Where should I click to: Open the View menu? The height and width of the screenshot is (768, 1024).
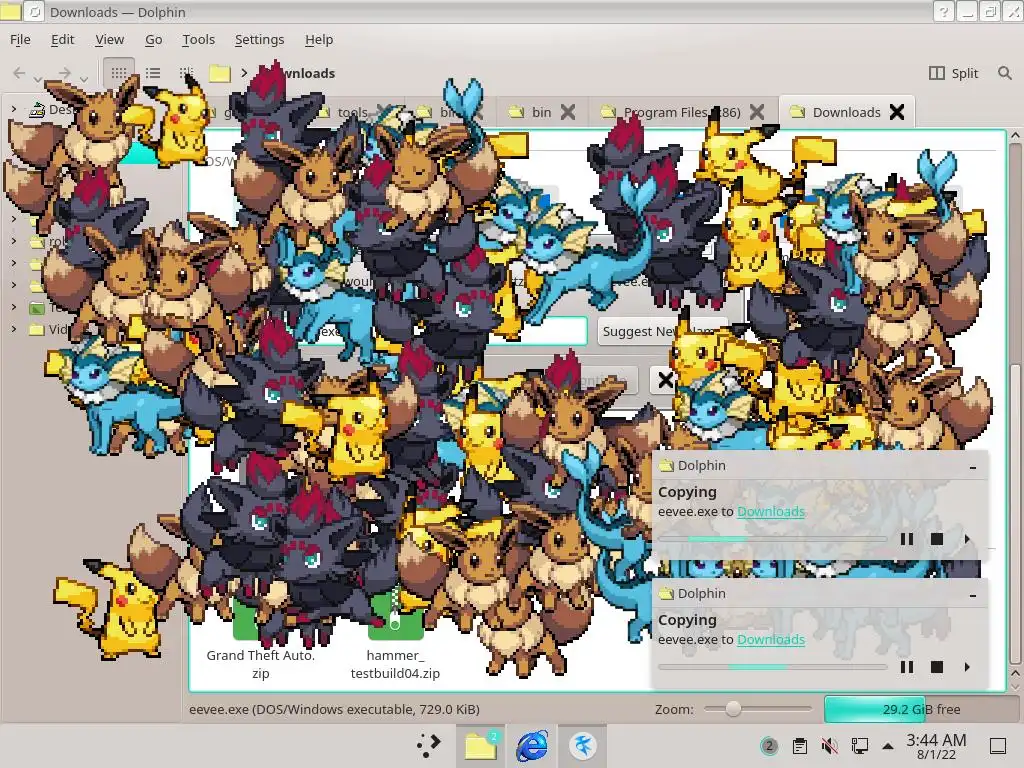point(110,40)
